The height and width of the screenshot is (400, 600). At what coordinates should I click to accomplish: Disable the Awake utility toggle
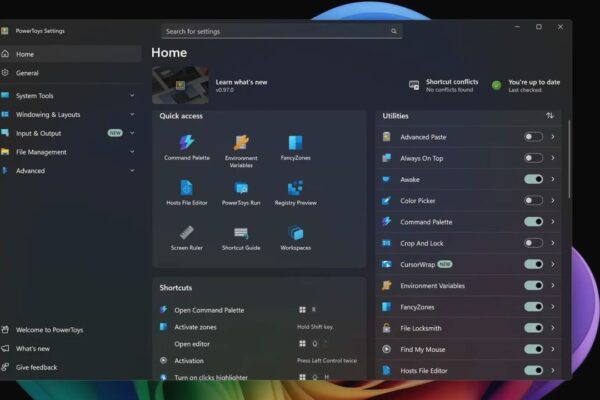533,179
